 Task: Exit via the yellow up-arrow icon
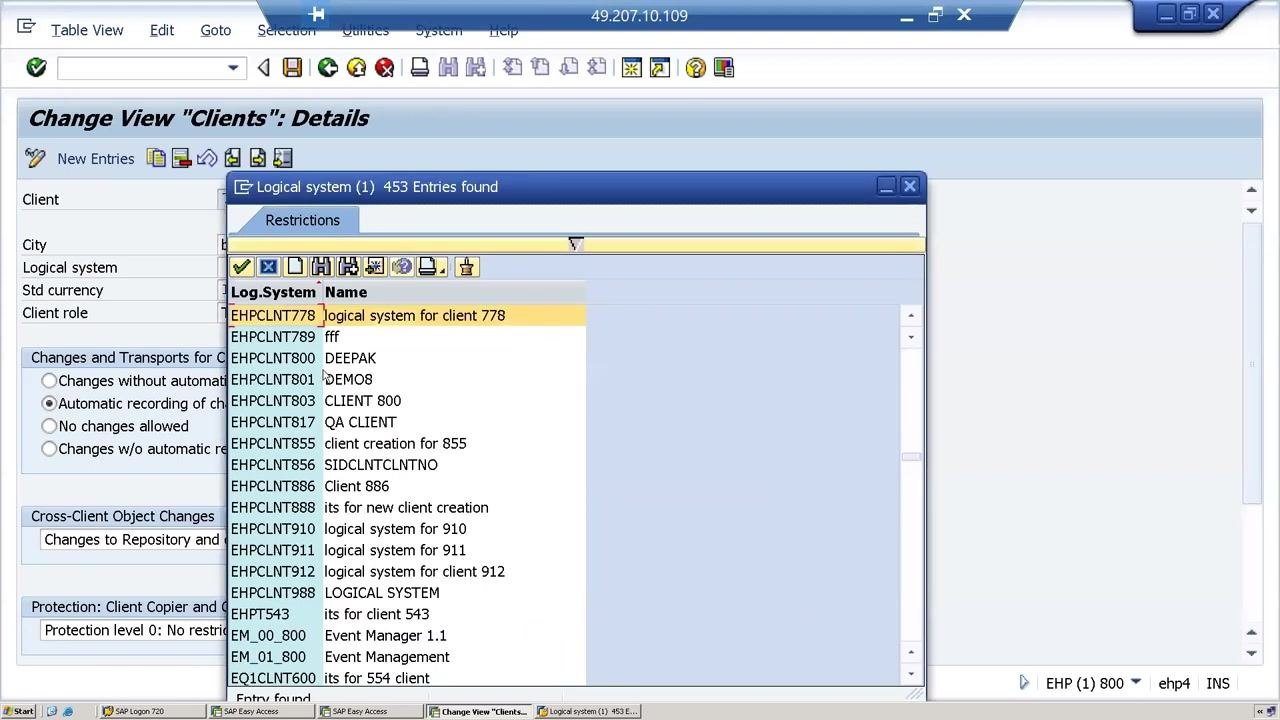356,68
